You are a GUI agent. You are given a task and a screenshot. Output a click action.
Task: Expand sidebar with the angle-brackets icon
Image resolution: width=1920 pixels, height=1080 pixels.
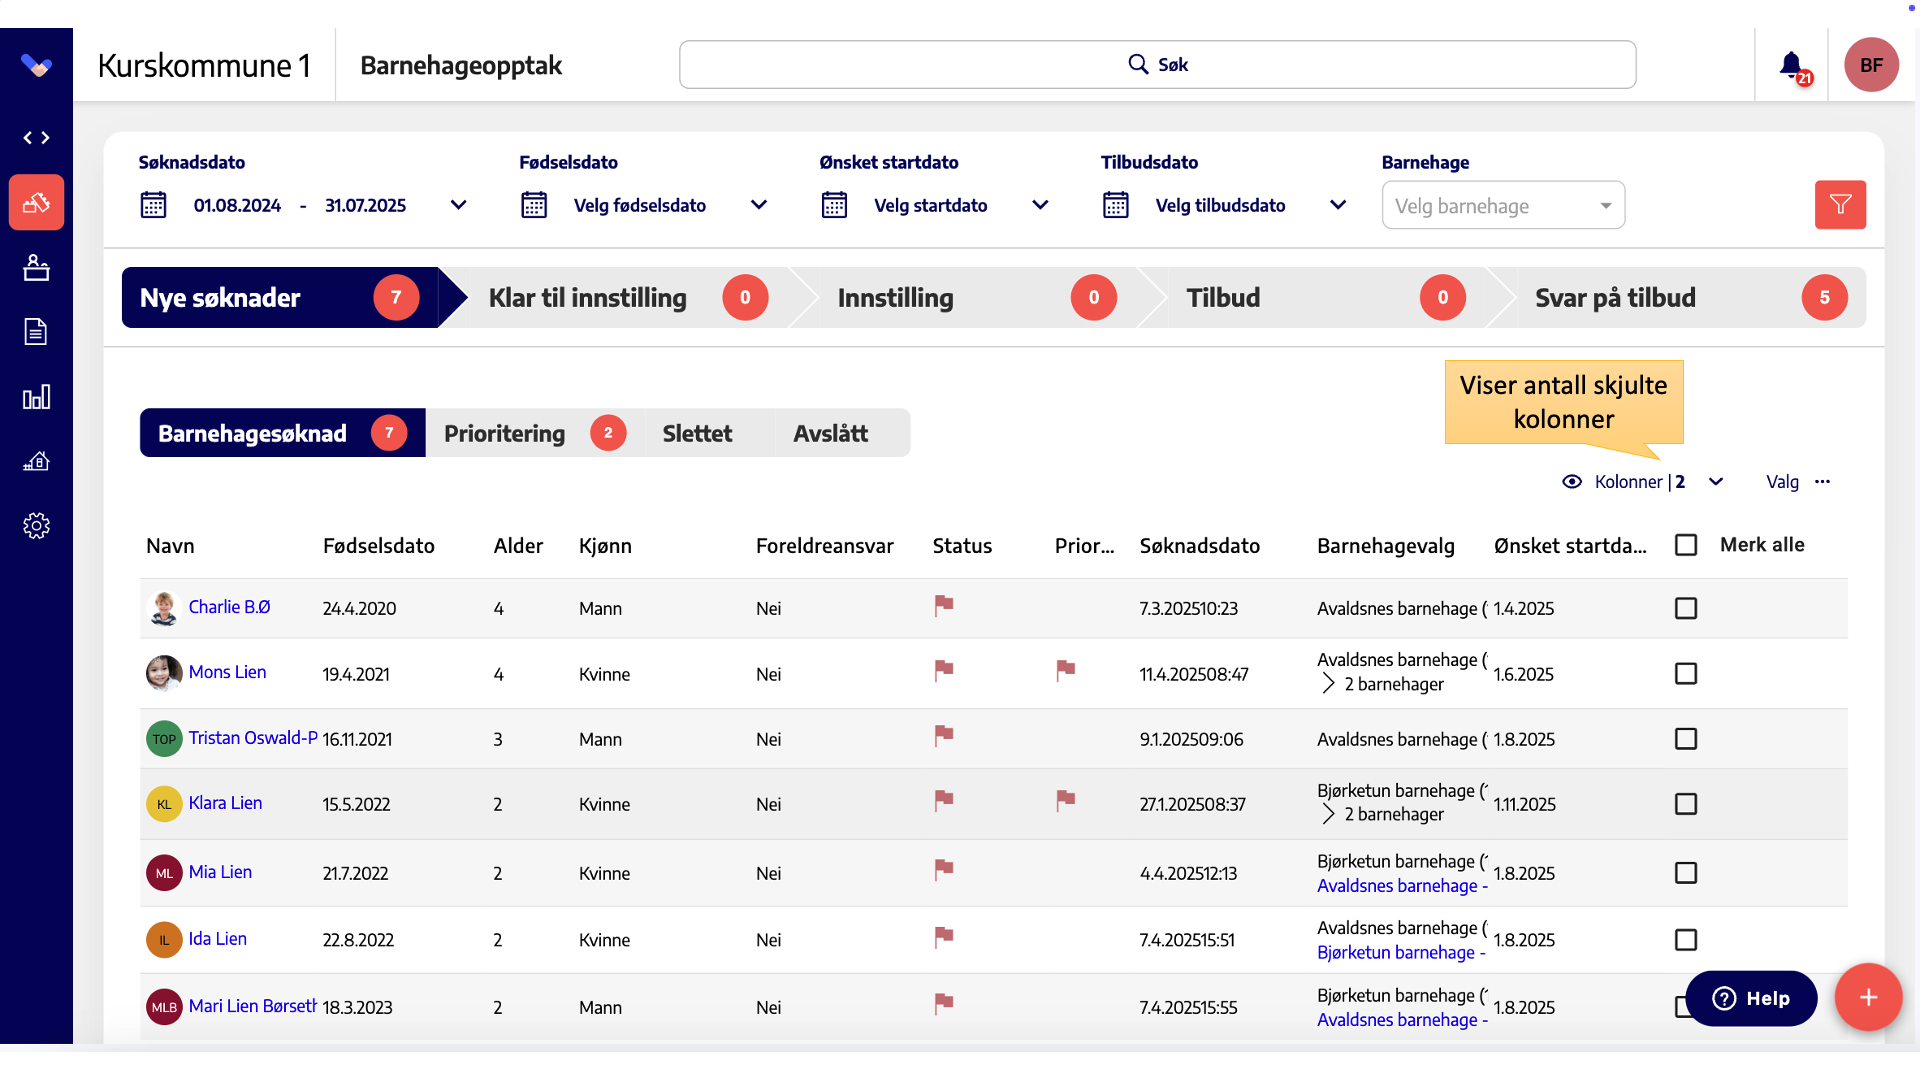pos(36,138)
